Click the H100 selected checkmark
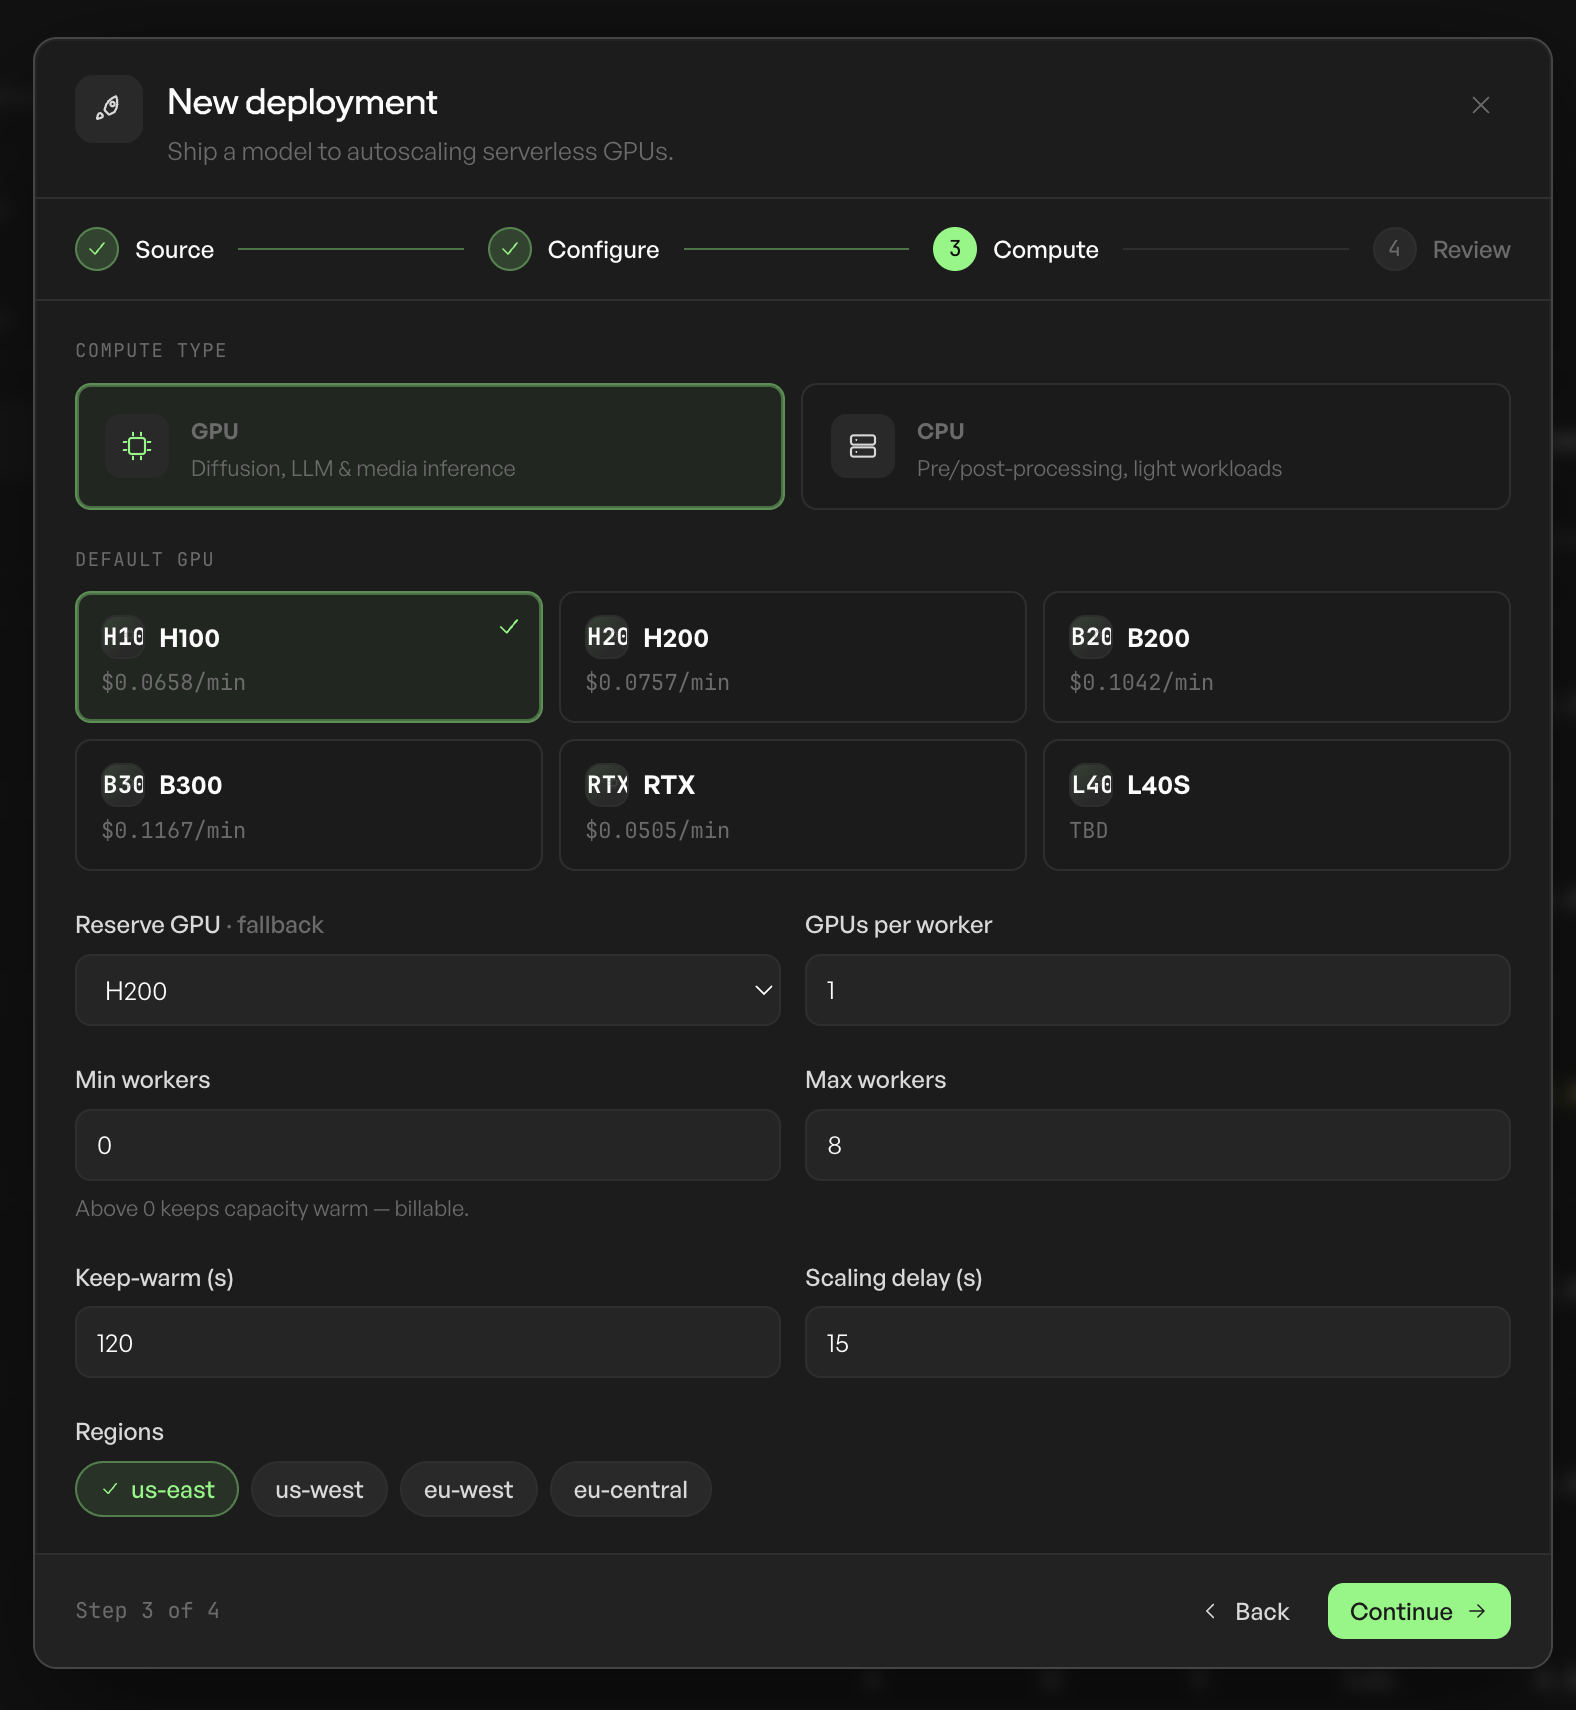Viewport: 1576px width, 1710px height. (x=509, y=627)
